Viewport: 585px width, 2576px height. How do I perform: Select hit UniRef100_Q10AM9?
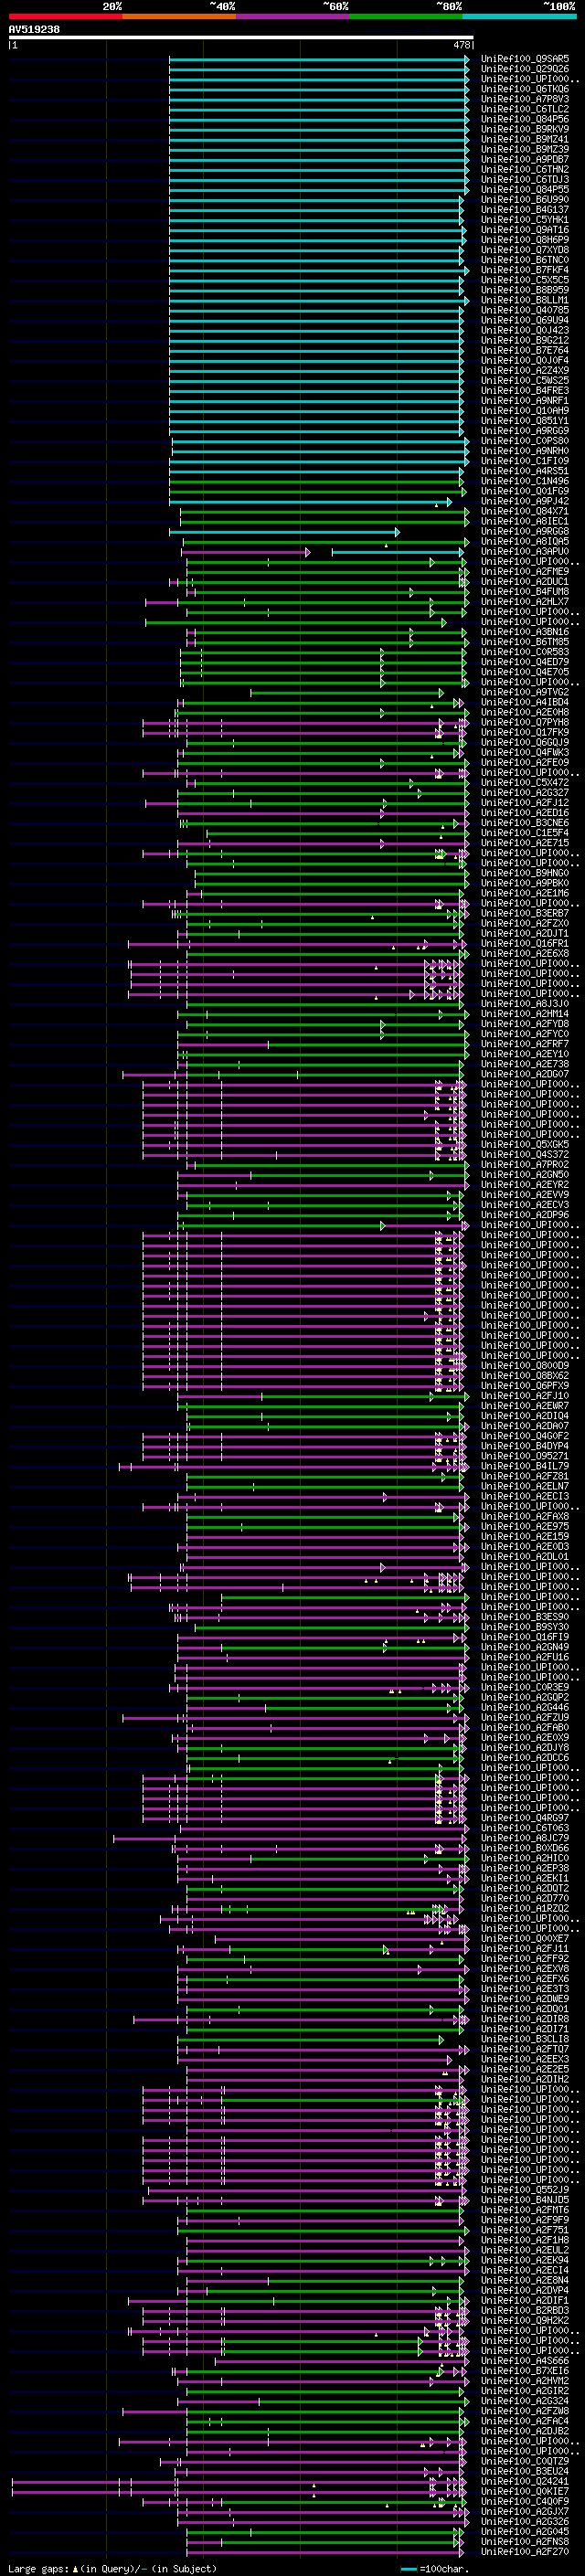click(525, 411)
